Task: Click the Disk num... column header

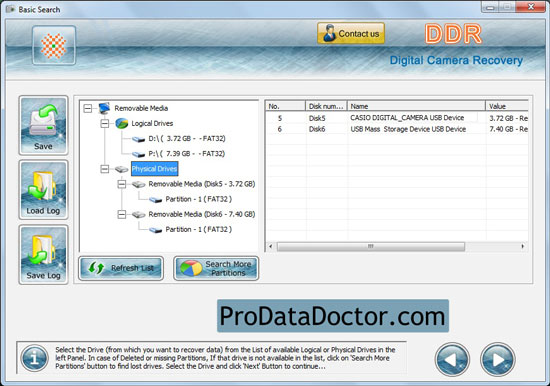Action: (326, 106)
